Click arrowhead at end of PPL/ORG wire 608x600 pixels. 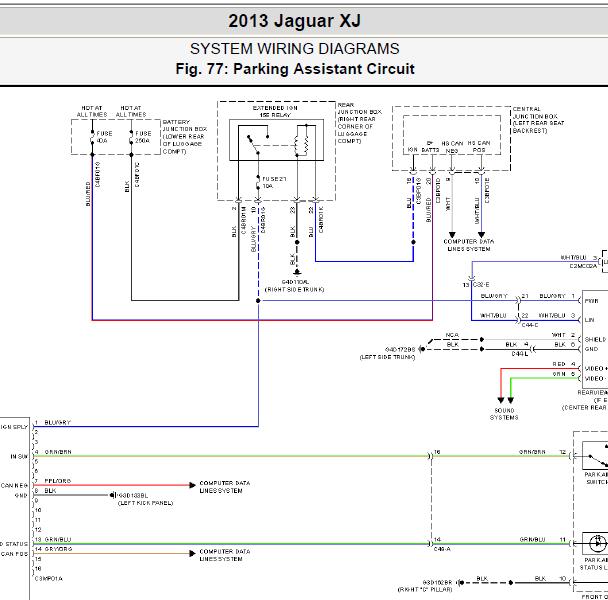pyautogui.click(x=192, y=485)
